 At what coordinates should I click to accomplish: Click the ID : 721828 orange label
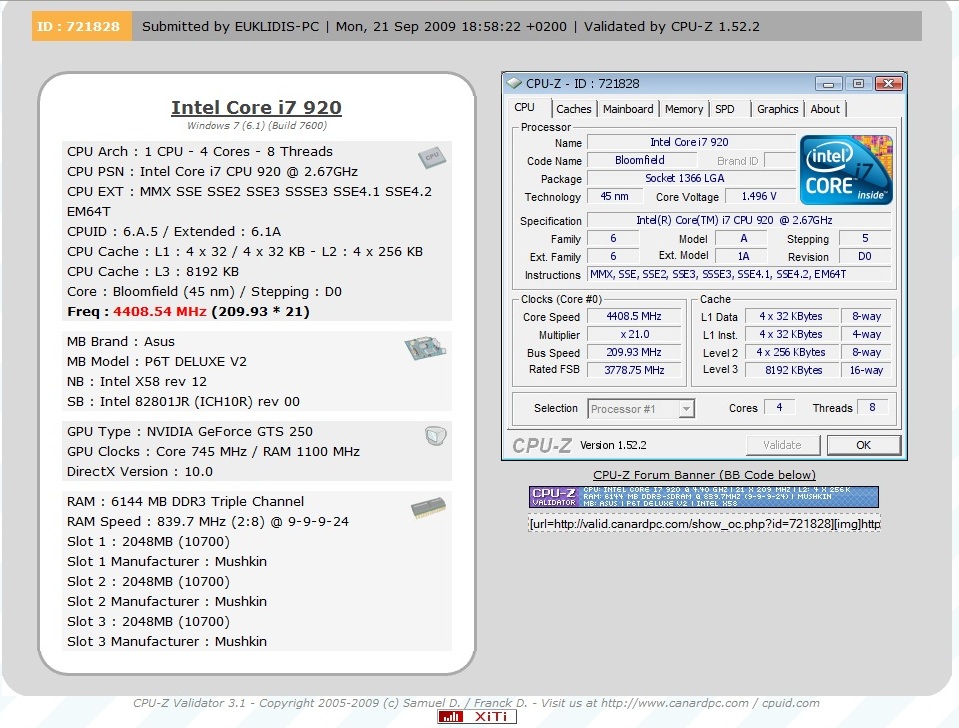tap(81, 26)
